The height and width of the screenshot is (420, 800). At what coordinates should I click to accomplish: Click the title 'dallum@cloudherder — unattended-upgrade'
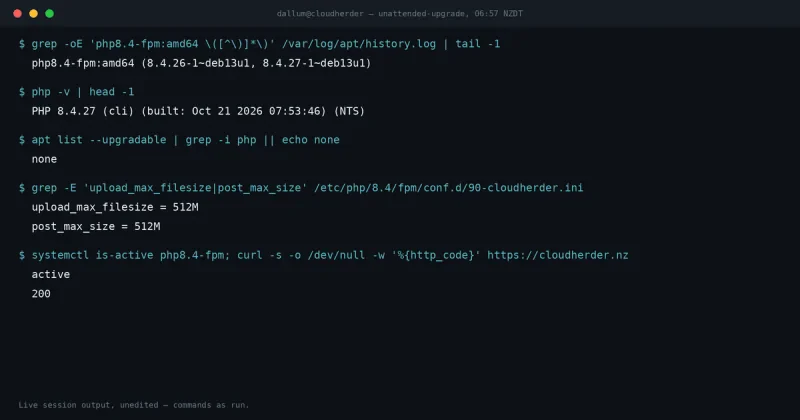[399, 14]
